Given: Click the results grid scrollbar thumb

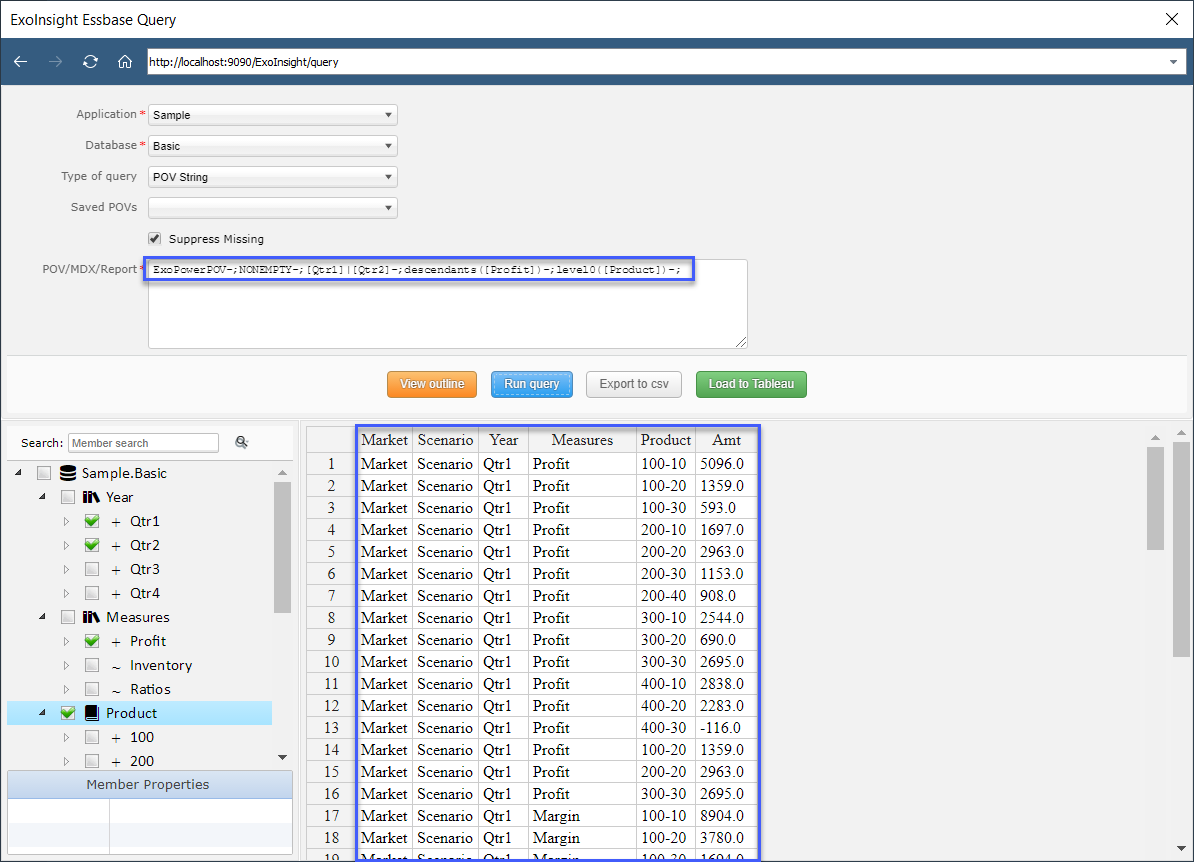Looking at the screenshot, I should [1155, 498].
